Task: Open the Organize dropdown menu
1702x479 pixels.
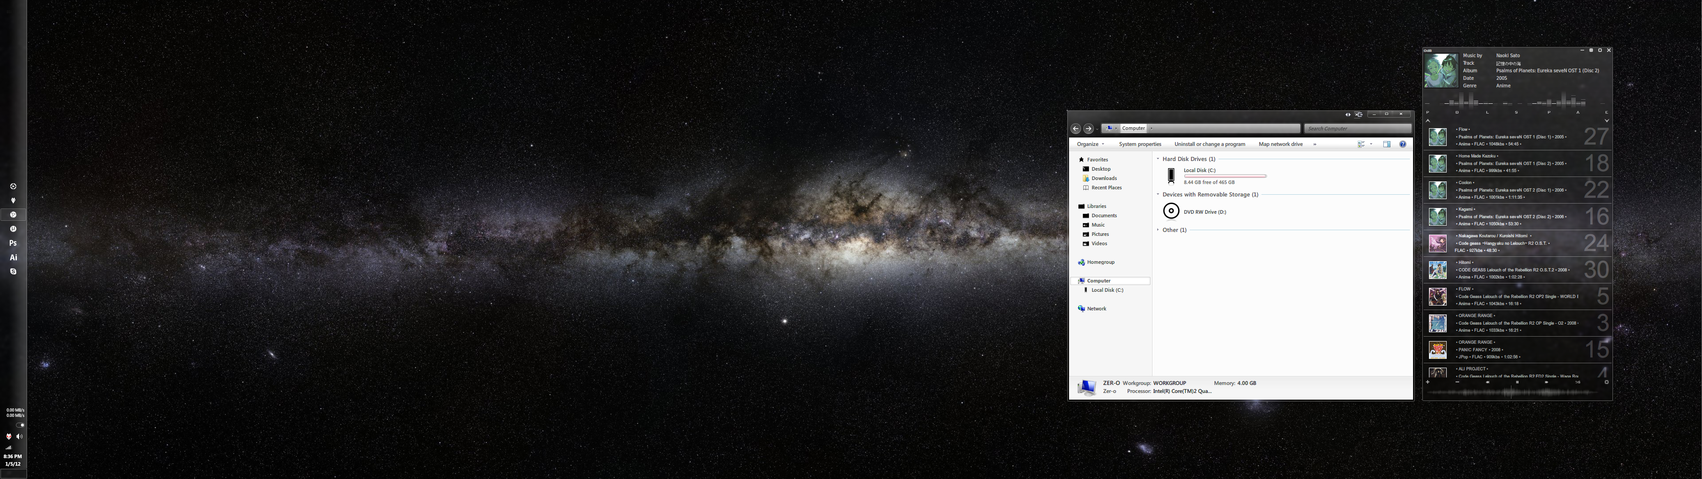Action: click(x=1090, y=144)
